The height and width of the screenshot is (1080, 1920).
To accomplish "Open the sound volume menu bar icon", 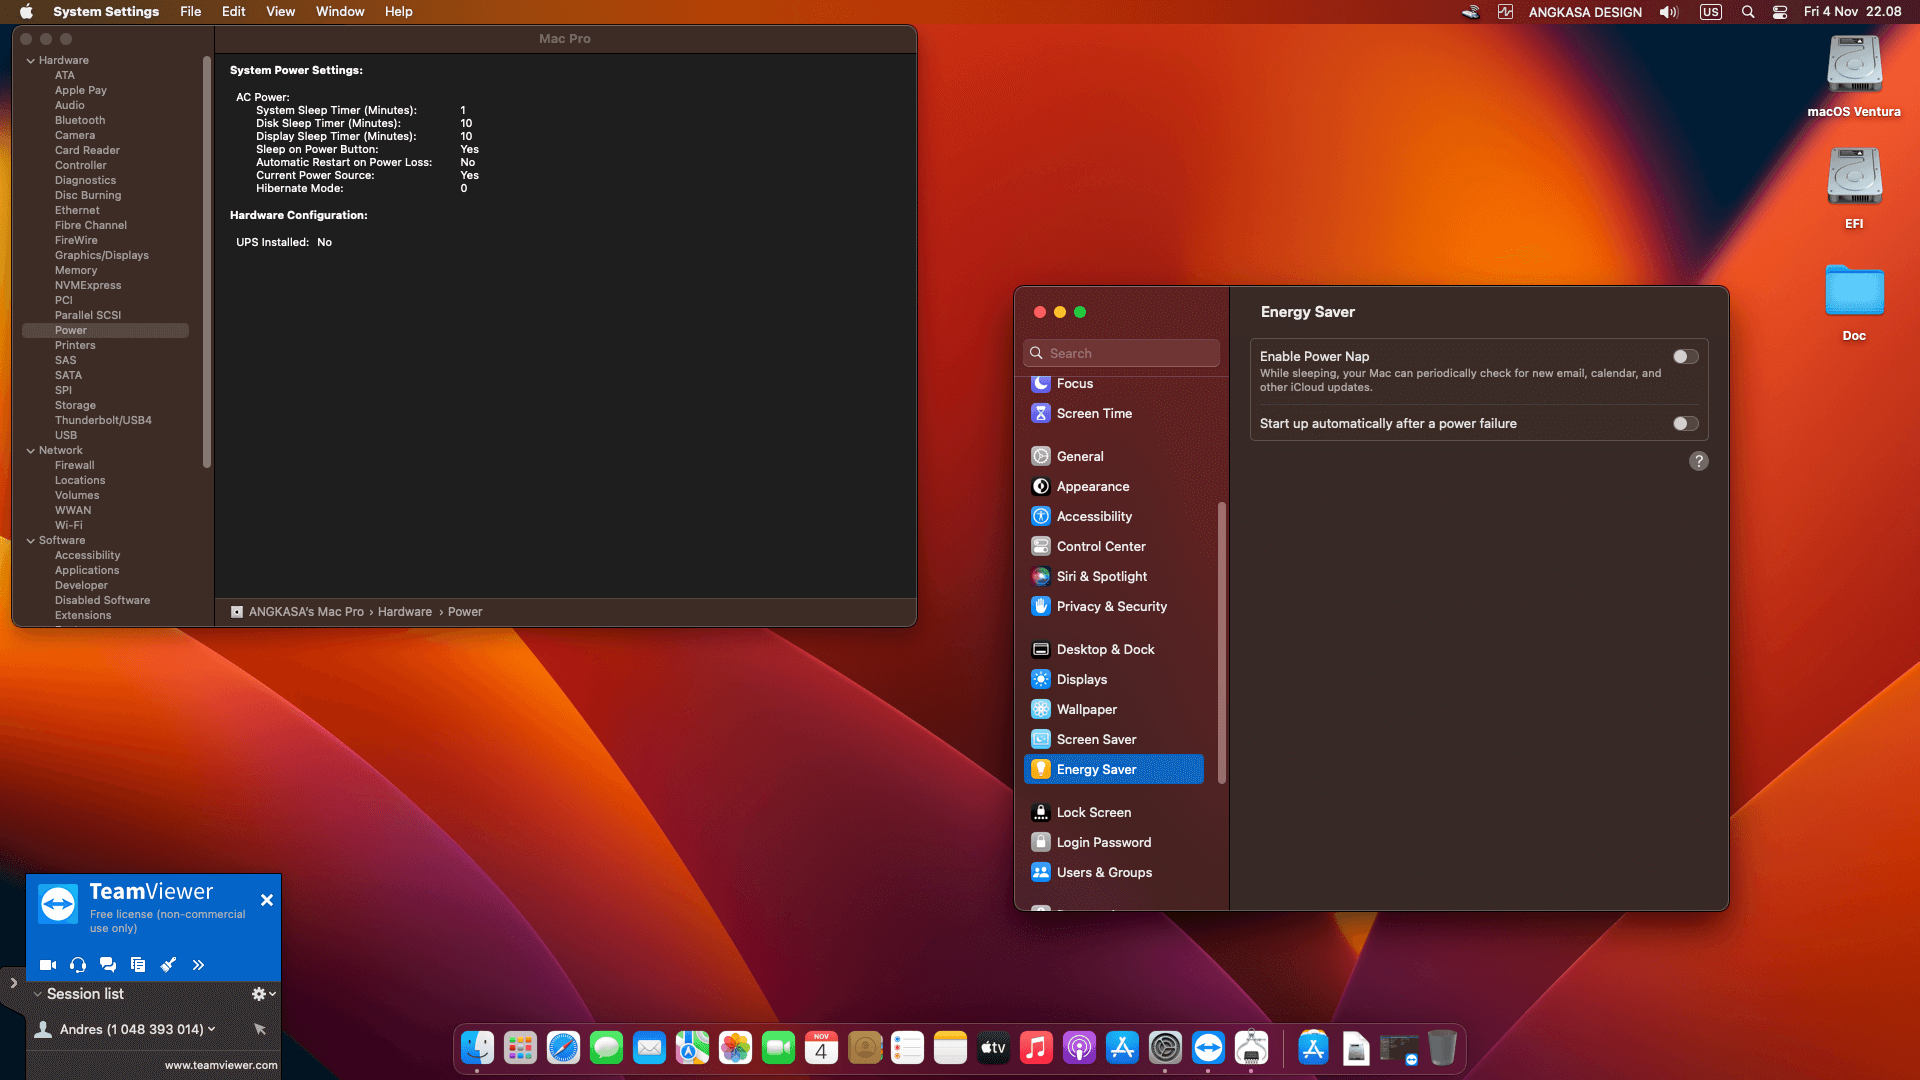I will [x=1668, y=12].
